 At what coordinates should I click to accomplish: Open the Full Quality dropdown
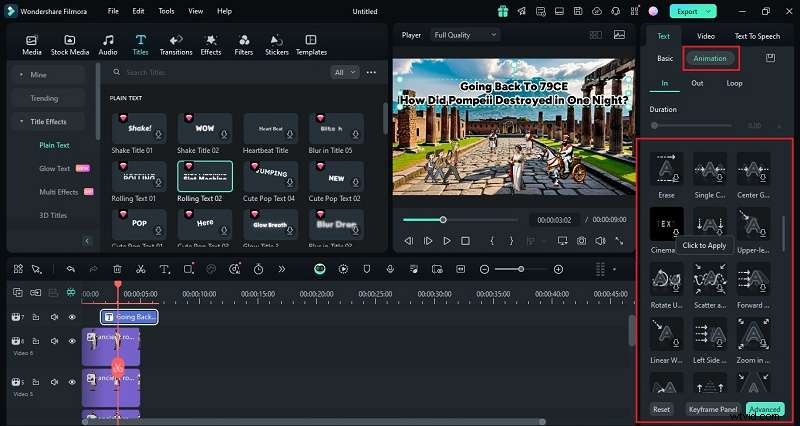tap(464, 35)
